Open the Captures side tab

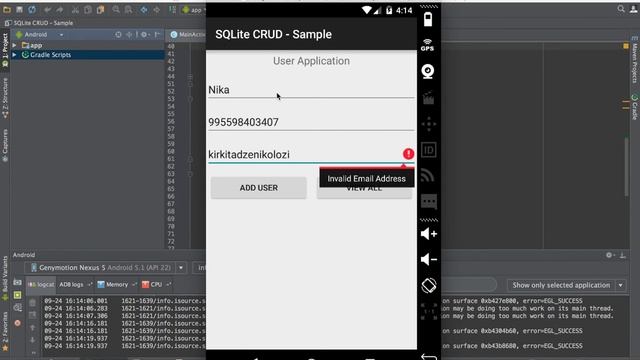(5, 145)
